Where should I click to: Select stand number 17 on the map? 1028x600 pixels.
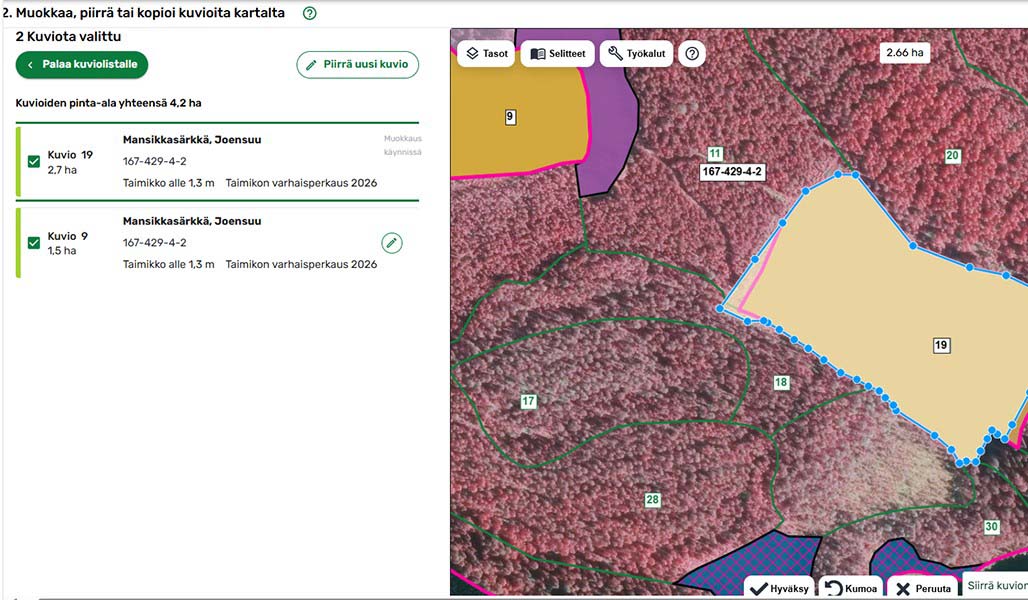click(528, 402)
